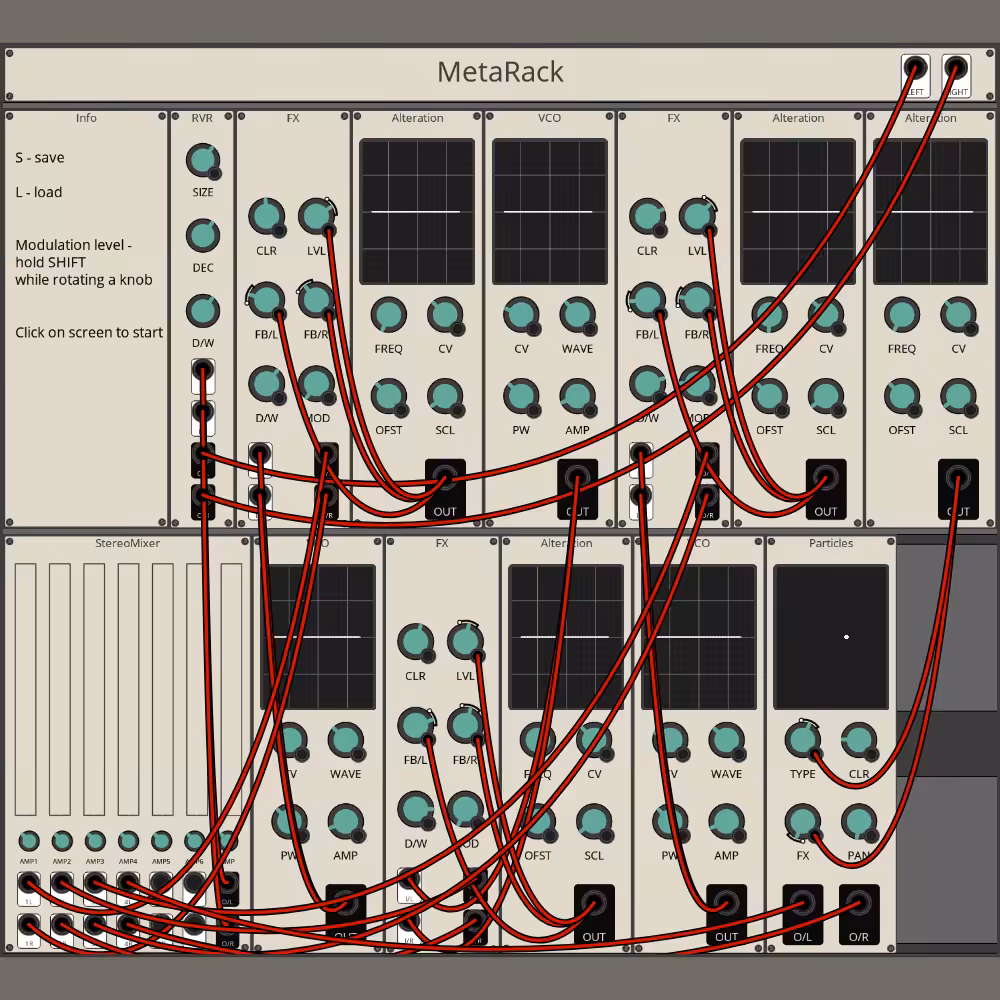
Task: Adjust the StereoMixer AMP3 knob
Action: click(x=95, y=841)
